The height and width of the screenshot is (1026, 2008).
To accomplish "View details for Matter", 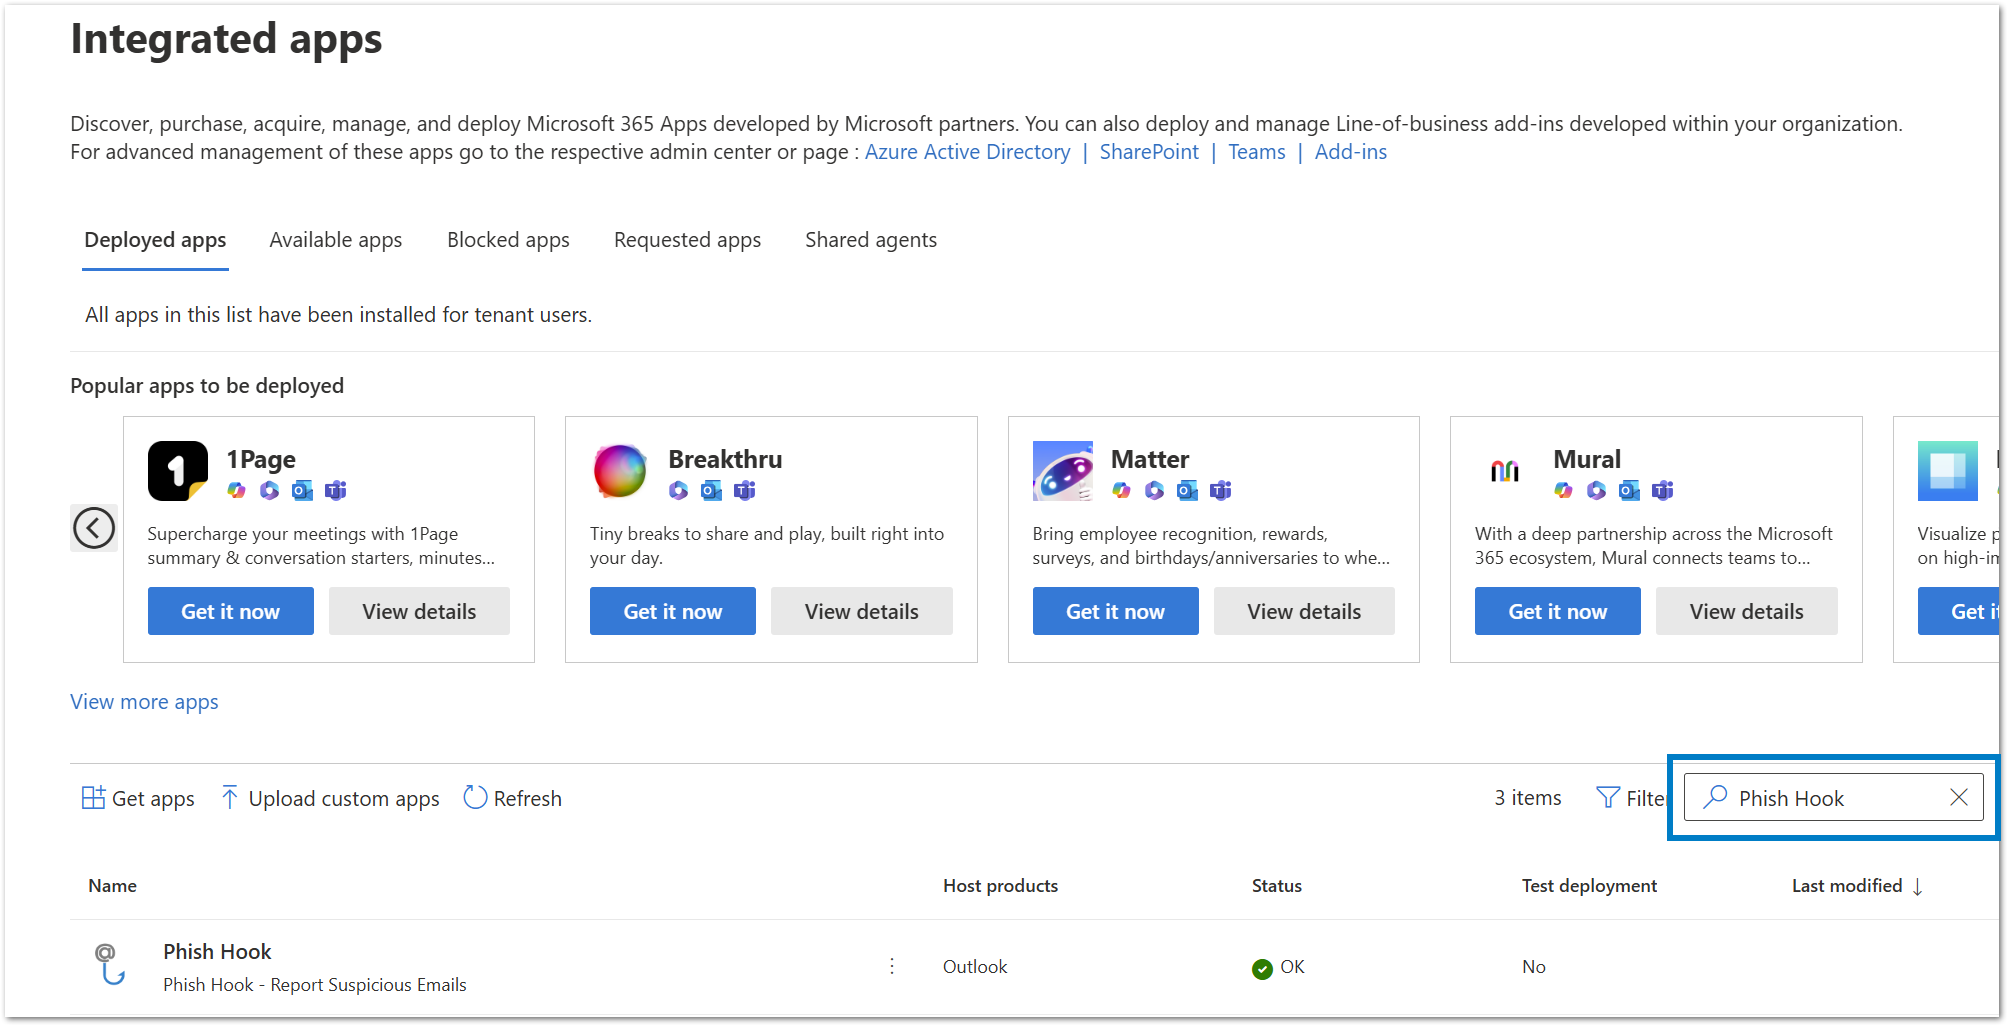I will tap(1304, 611).
